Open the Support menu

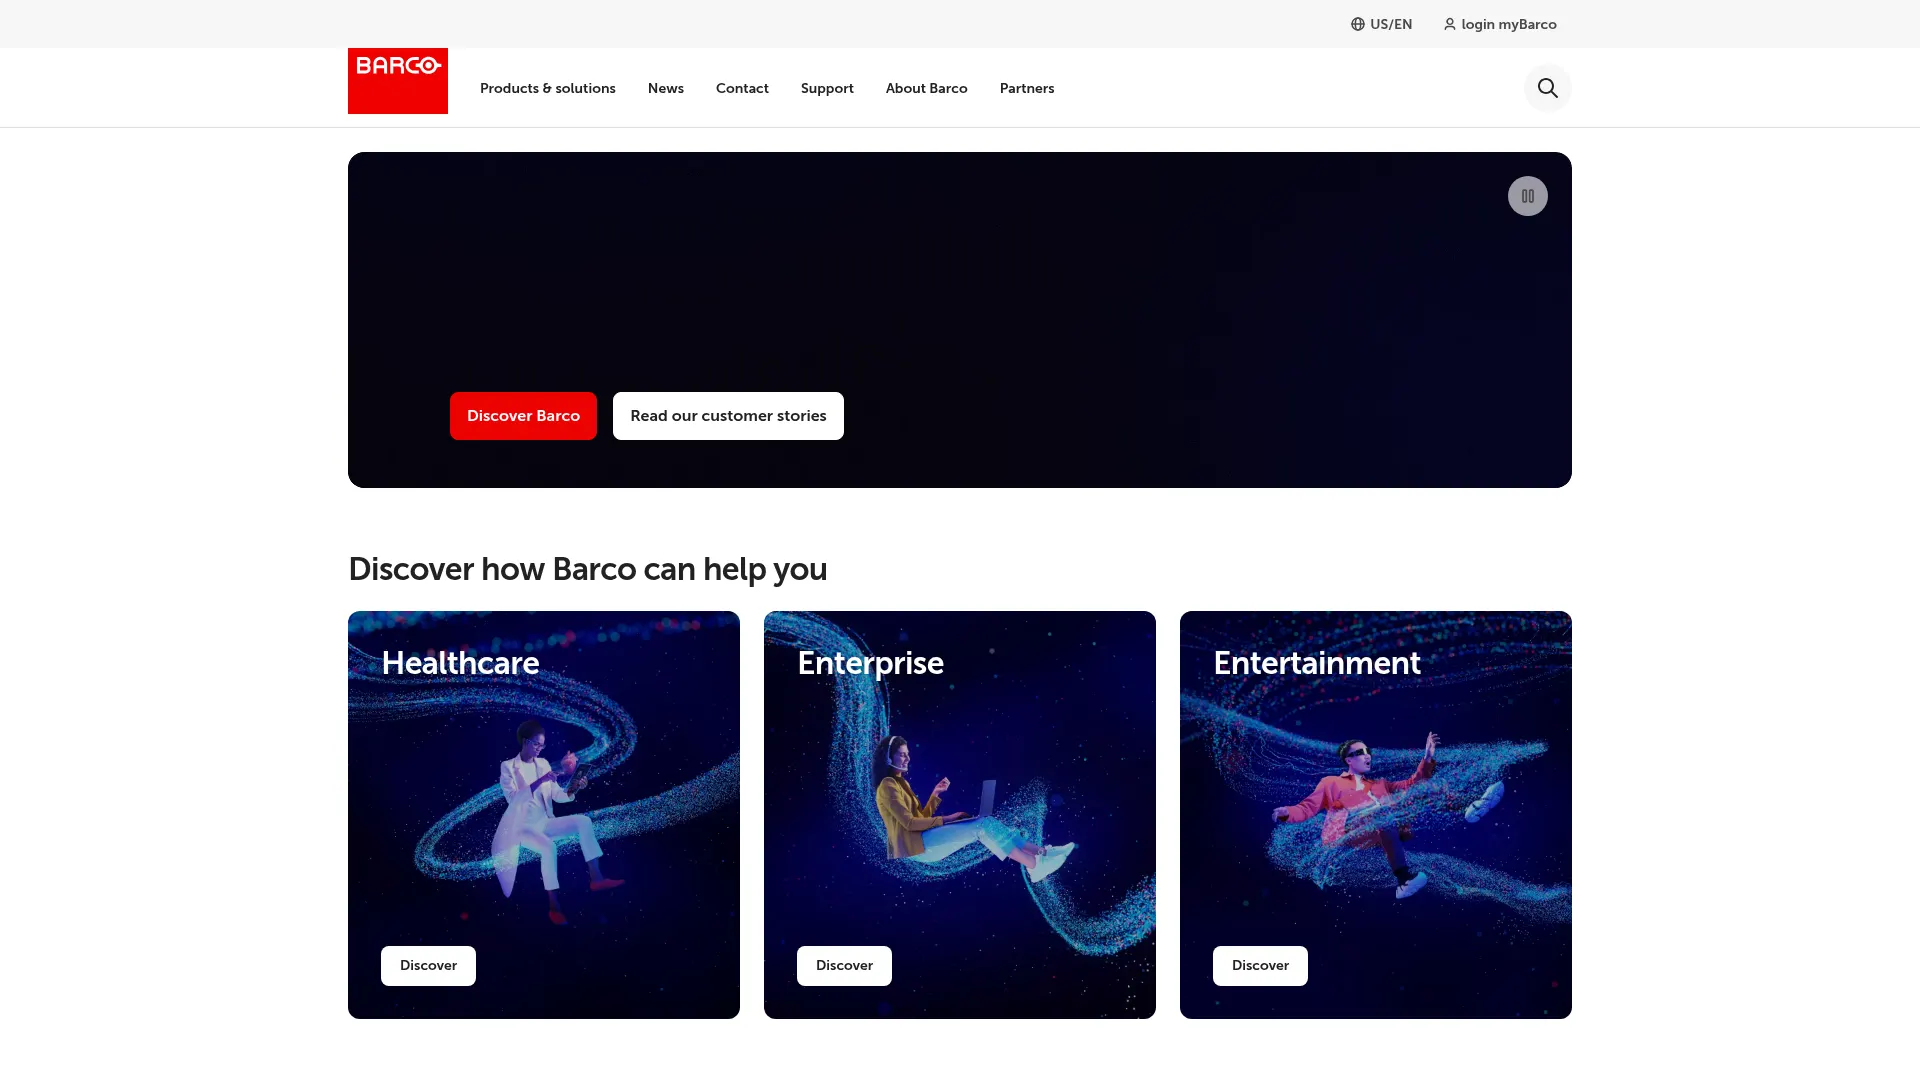pos(827,88)
